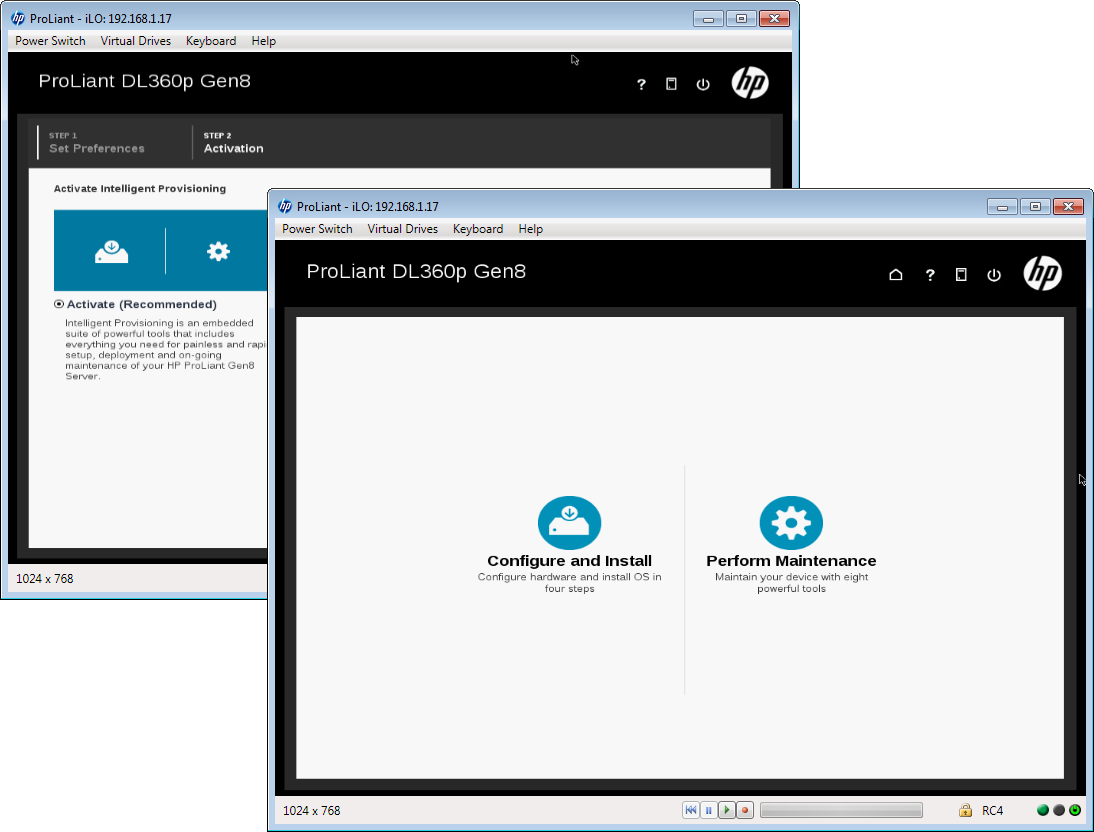Open Perform Maintenance gear icon

click(x=791, y=522)
